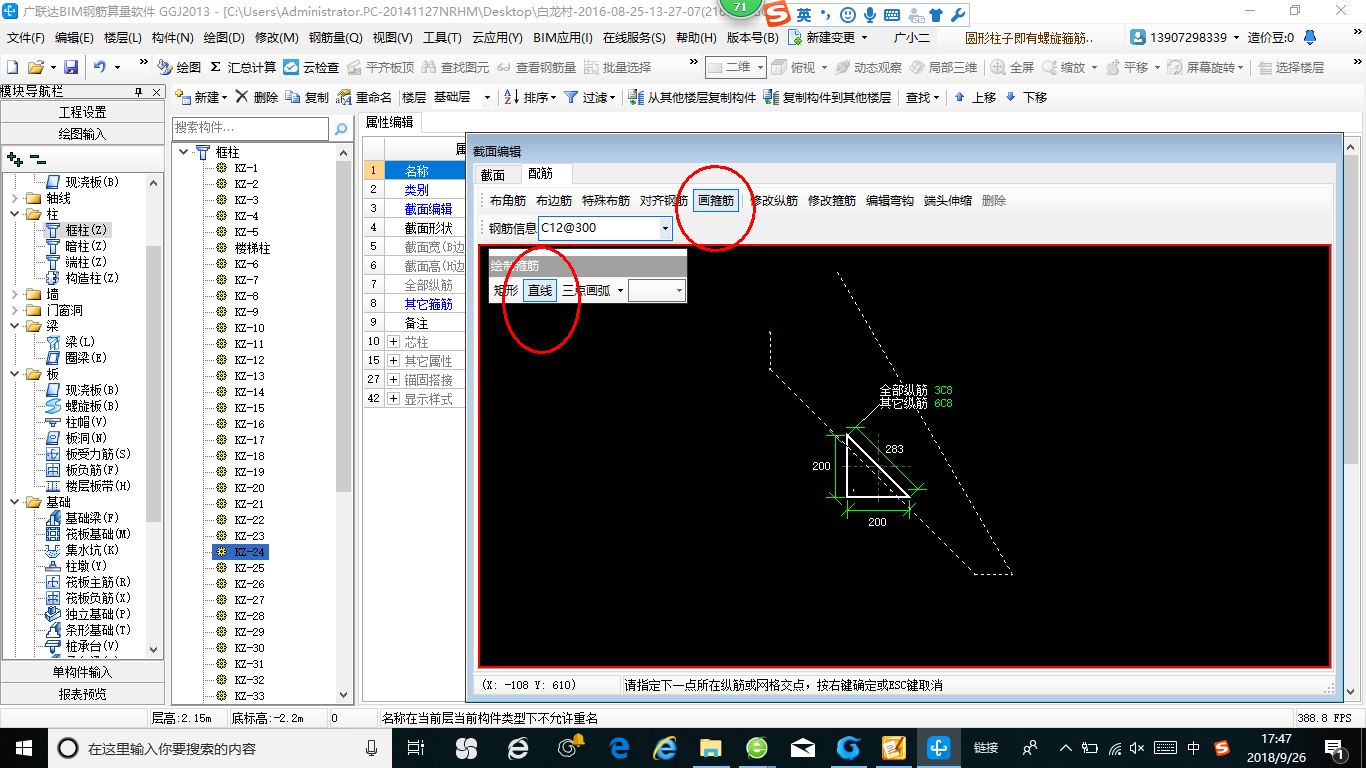Open 过滤 filter dropdown
Image resolution: width=1366 pixels, height=768 pixels.
591,97
